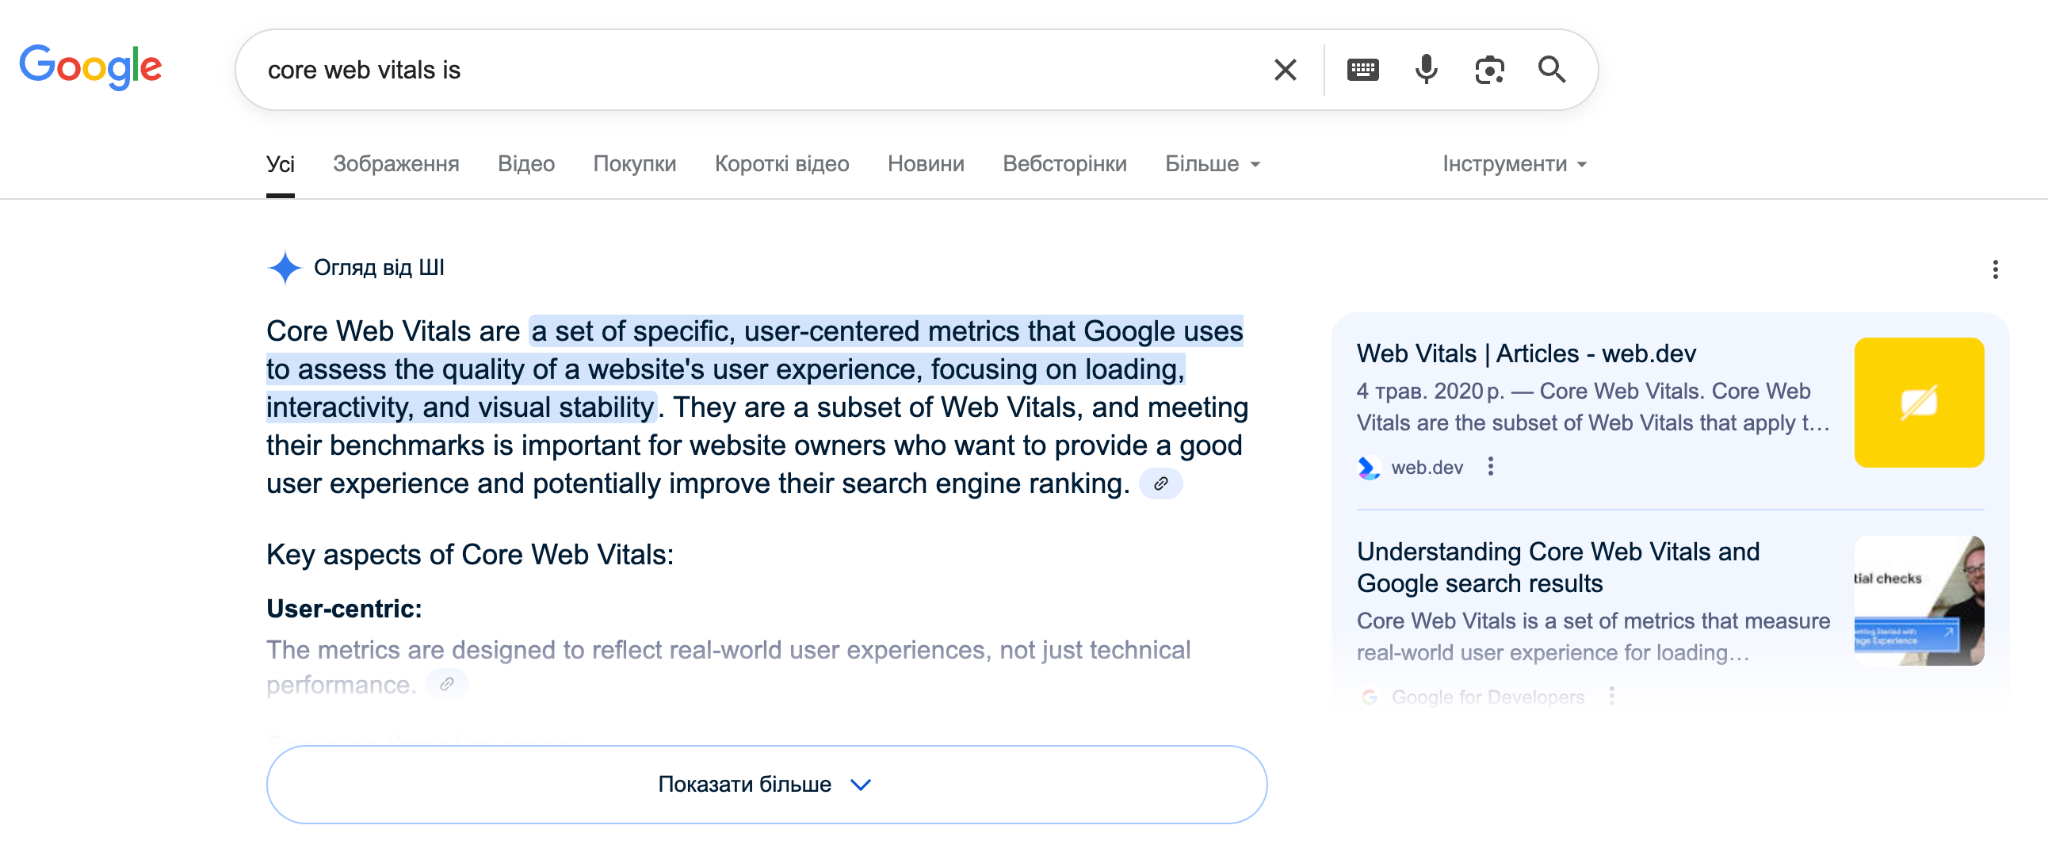The image size is (2048, 846).
Task: Open three-dot menu beside web.dev source
Action: tap(1491, 466)
